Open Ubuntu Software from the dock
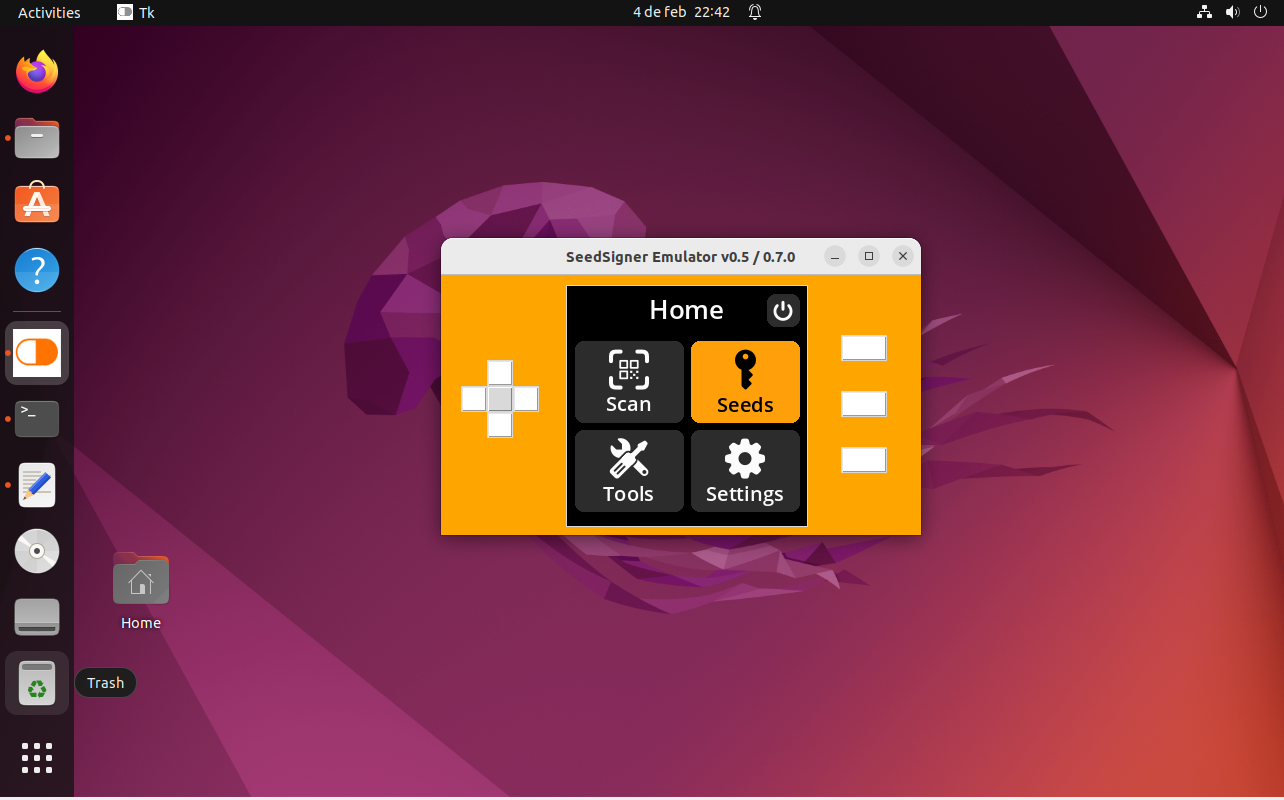 (x=37, y=203)
